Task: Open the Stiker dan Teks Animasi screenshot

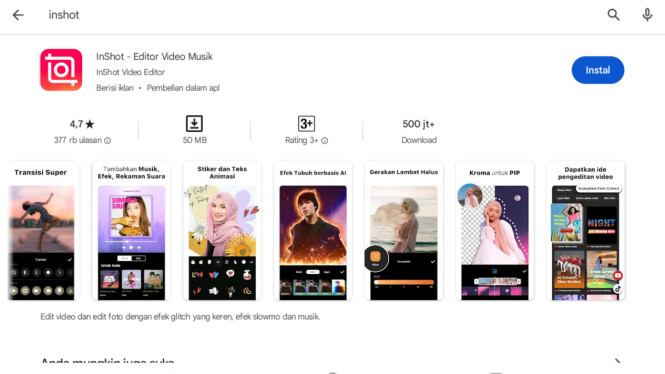Action: pos(222,230)
